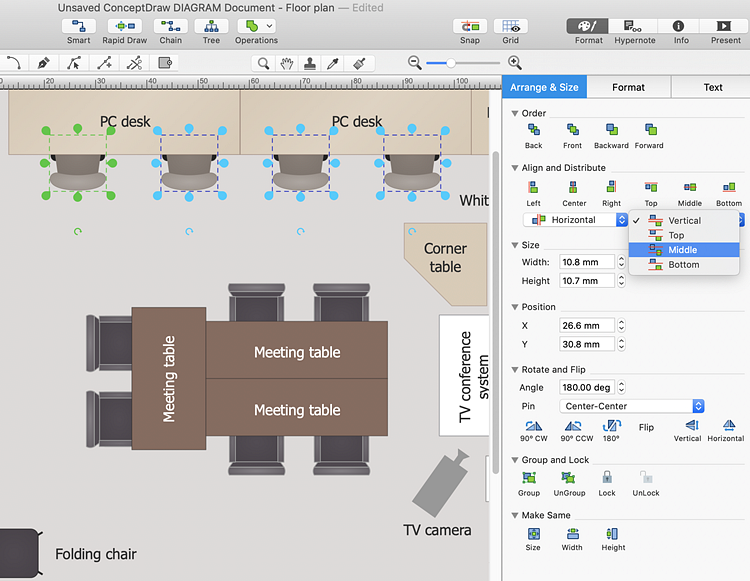Toggle Snap in the toolbar

[x=470, y=26]
